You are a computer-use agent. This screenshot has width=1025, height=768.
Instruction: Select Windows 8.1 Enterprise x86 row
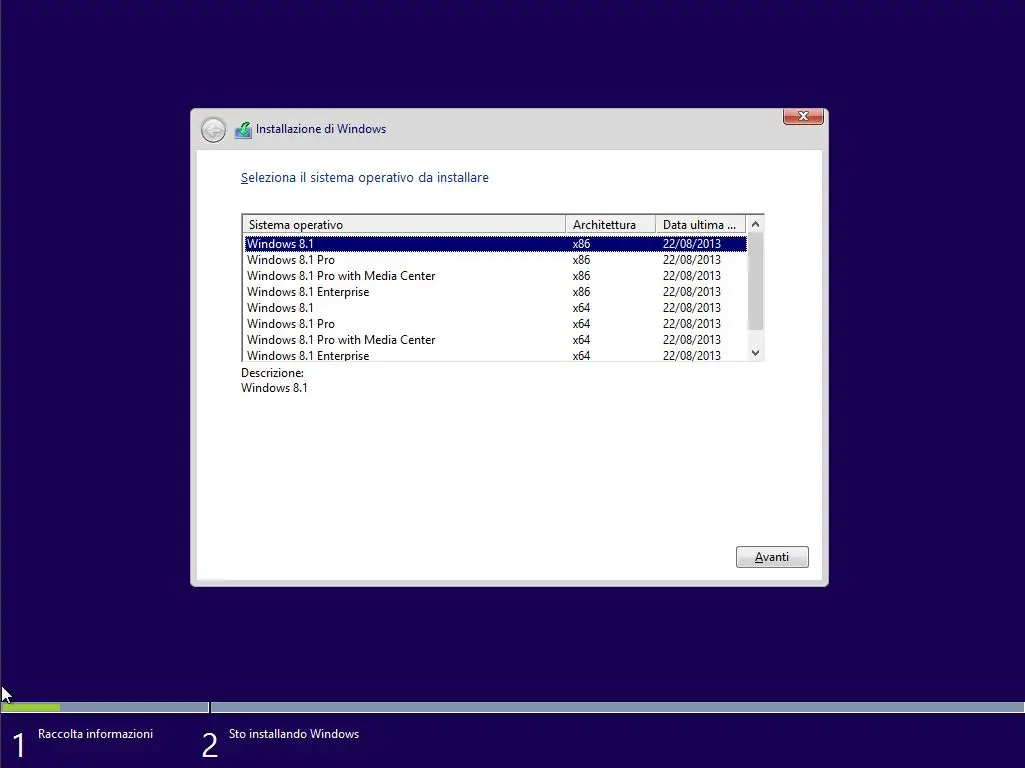[496, 292]
